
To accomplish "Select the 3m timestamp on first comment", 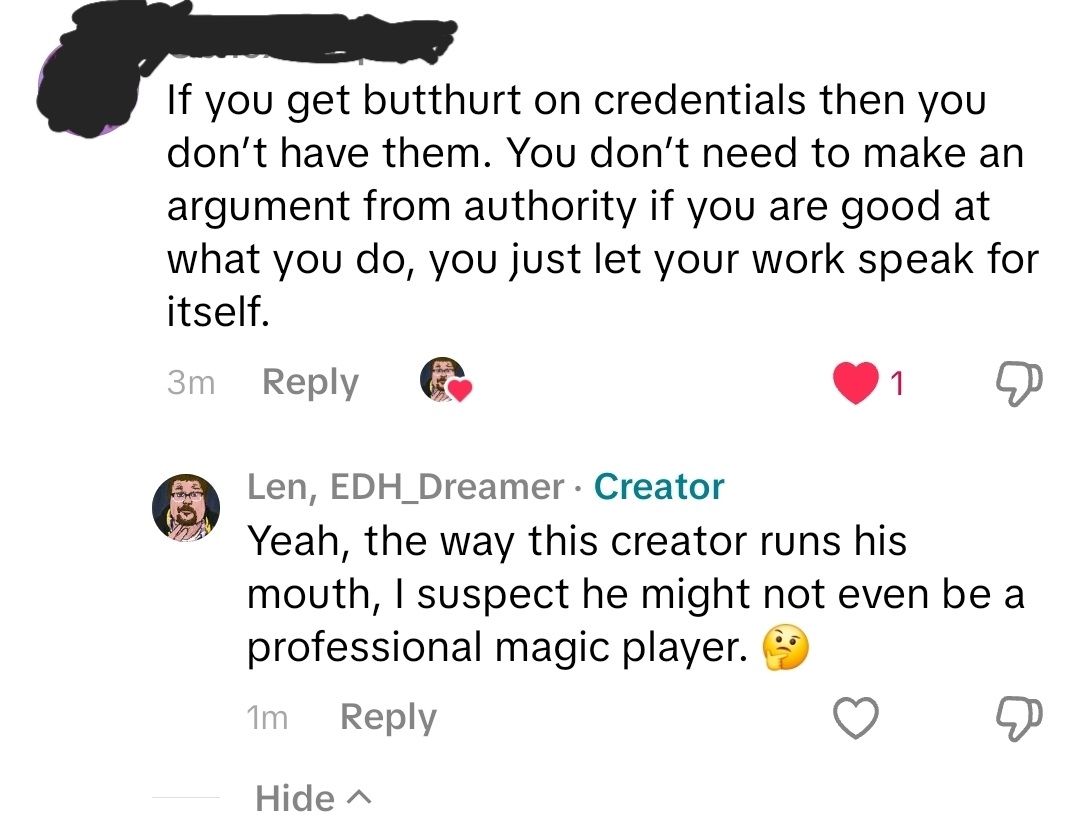I will (191, 382).
